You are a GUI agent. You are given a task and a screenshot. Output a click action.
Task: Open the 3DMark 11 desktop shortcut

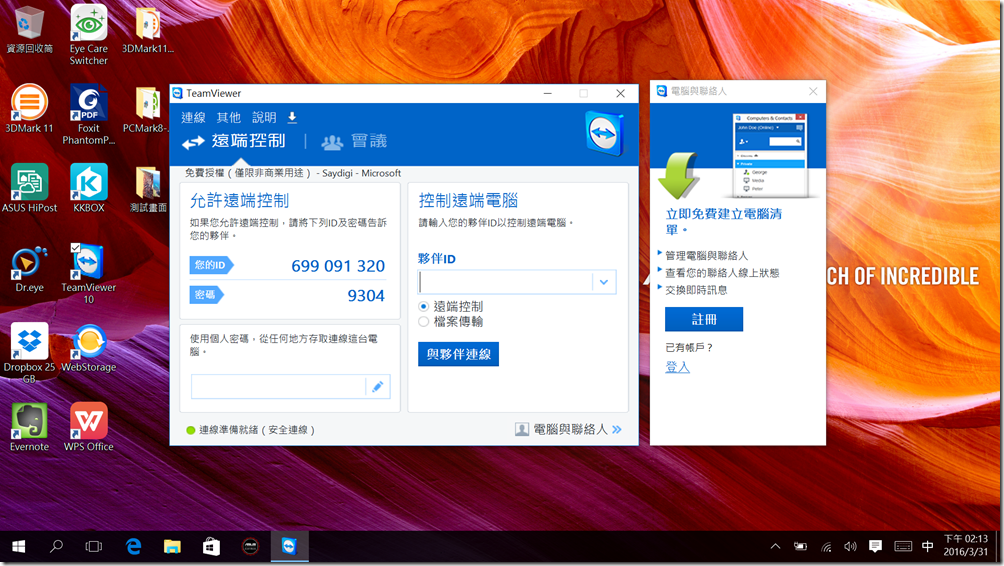pyautogui.click(x=29, y=109)
